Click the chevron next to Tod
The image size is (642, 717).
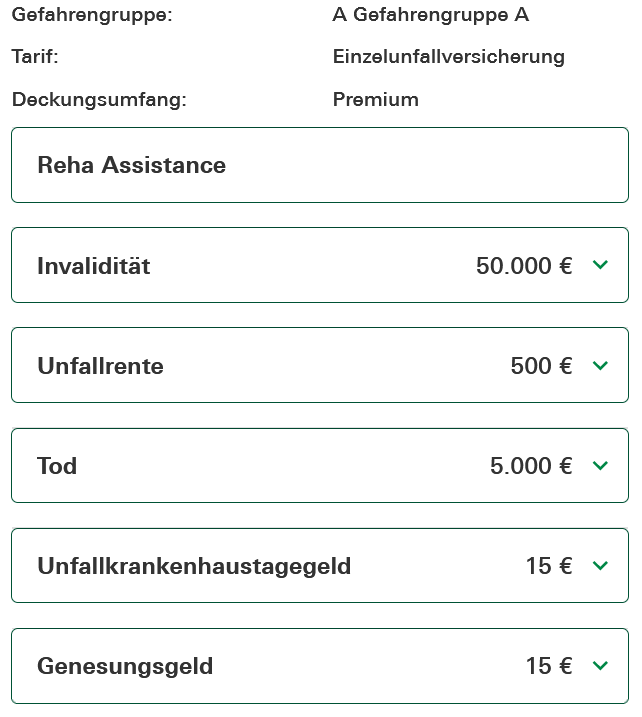(x=600, y=466)
